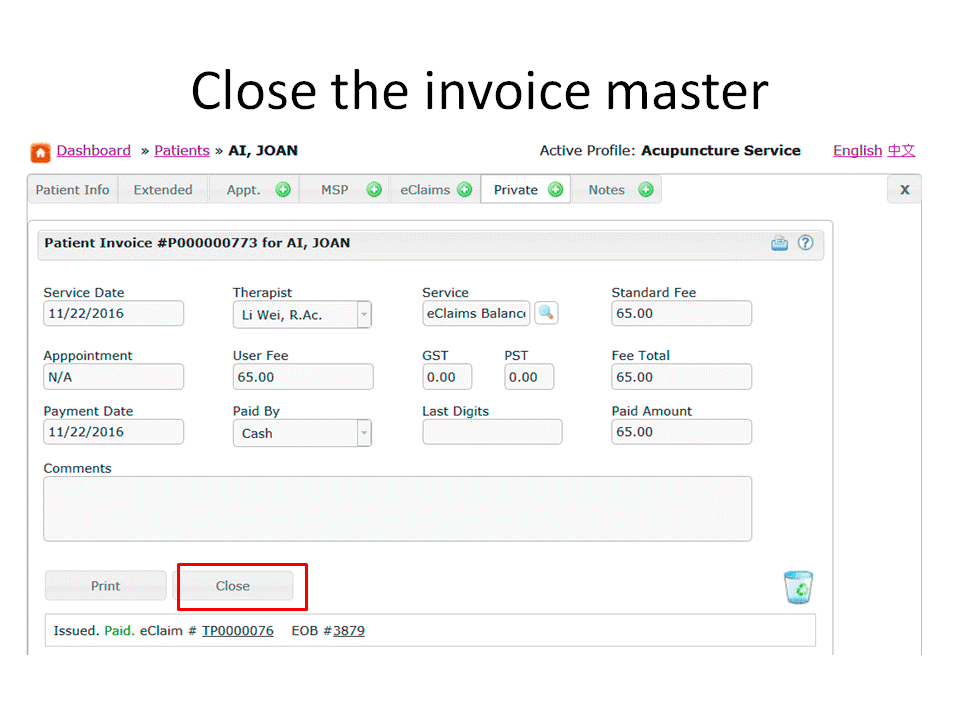The image size is (960, 720).
Task: Click the home icon beside Dashboard
Action: 38,151
